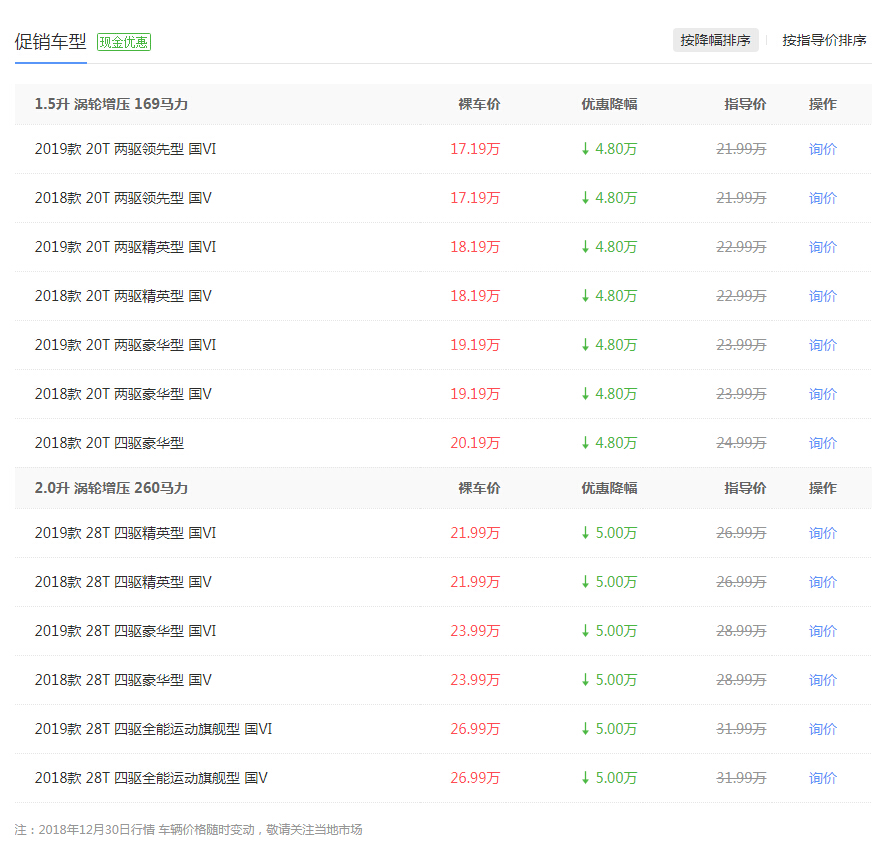The width and height of the screenshot is (872, 854).
Task: Select model name 2018款 28T 四驱精英型 国V
Action: click(123, 582)
